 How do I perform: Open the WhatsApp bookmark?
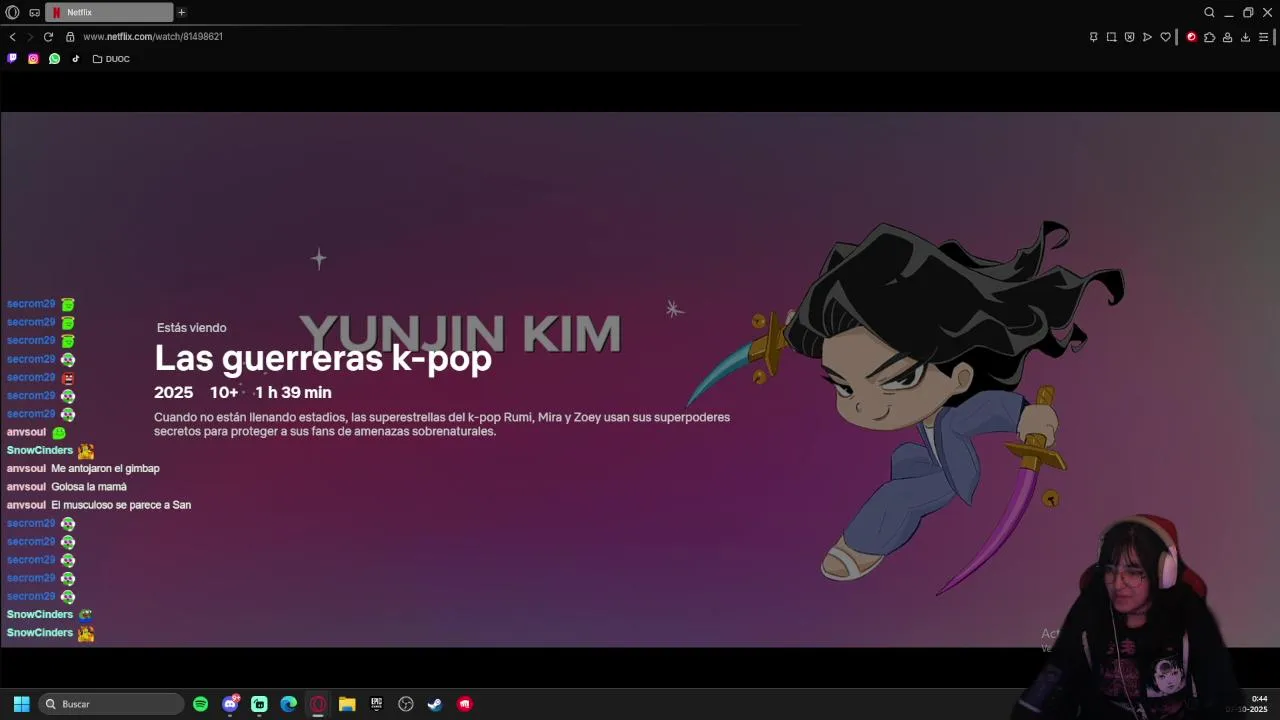[54, 59]
